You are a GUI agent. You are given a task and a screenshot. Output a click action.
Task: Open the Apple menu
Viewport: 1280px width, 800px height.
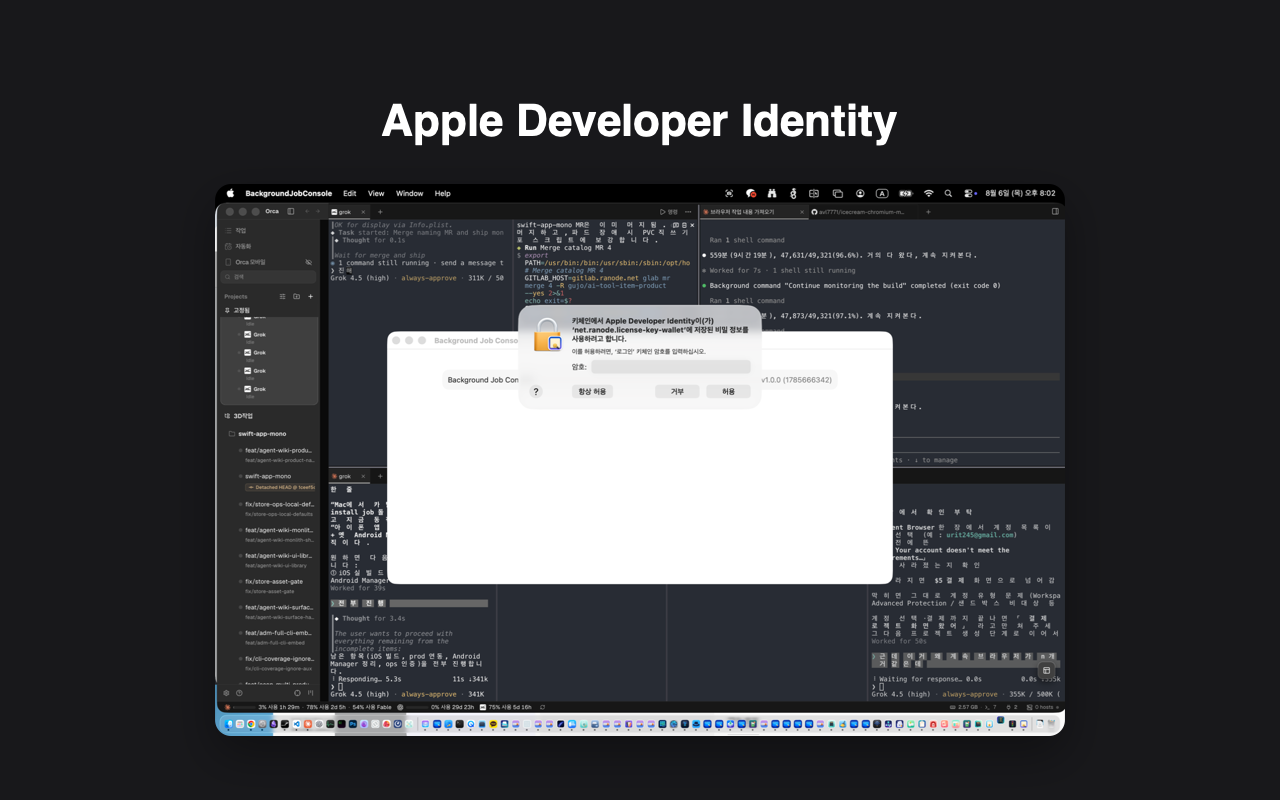(x=230, y=193)
